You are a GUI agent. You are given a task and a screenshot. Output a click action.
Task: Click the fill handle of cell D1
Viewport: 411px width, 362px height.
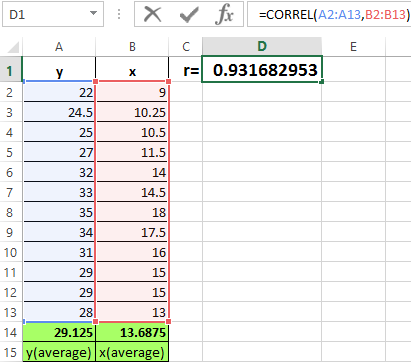[x=321, y=82]
